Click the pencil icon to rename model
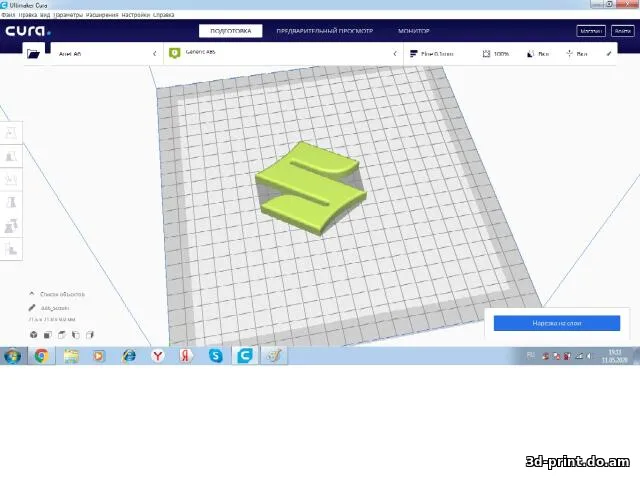The height and width of the screenshot is (480, 640). (x=32, y=308)
